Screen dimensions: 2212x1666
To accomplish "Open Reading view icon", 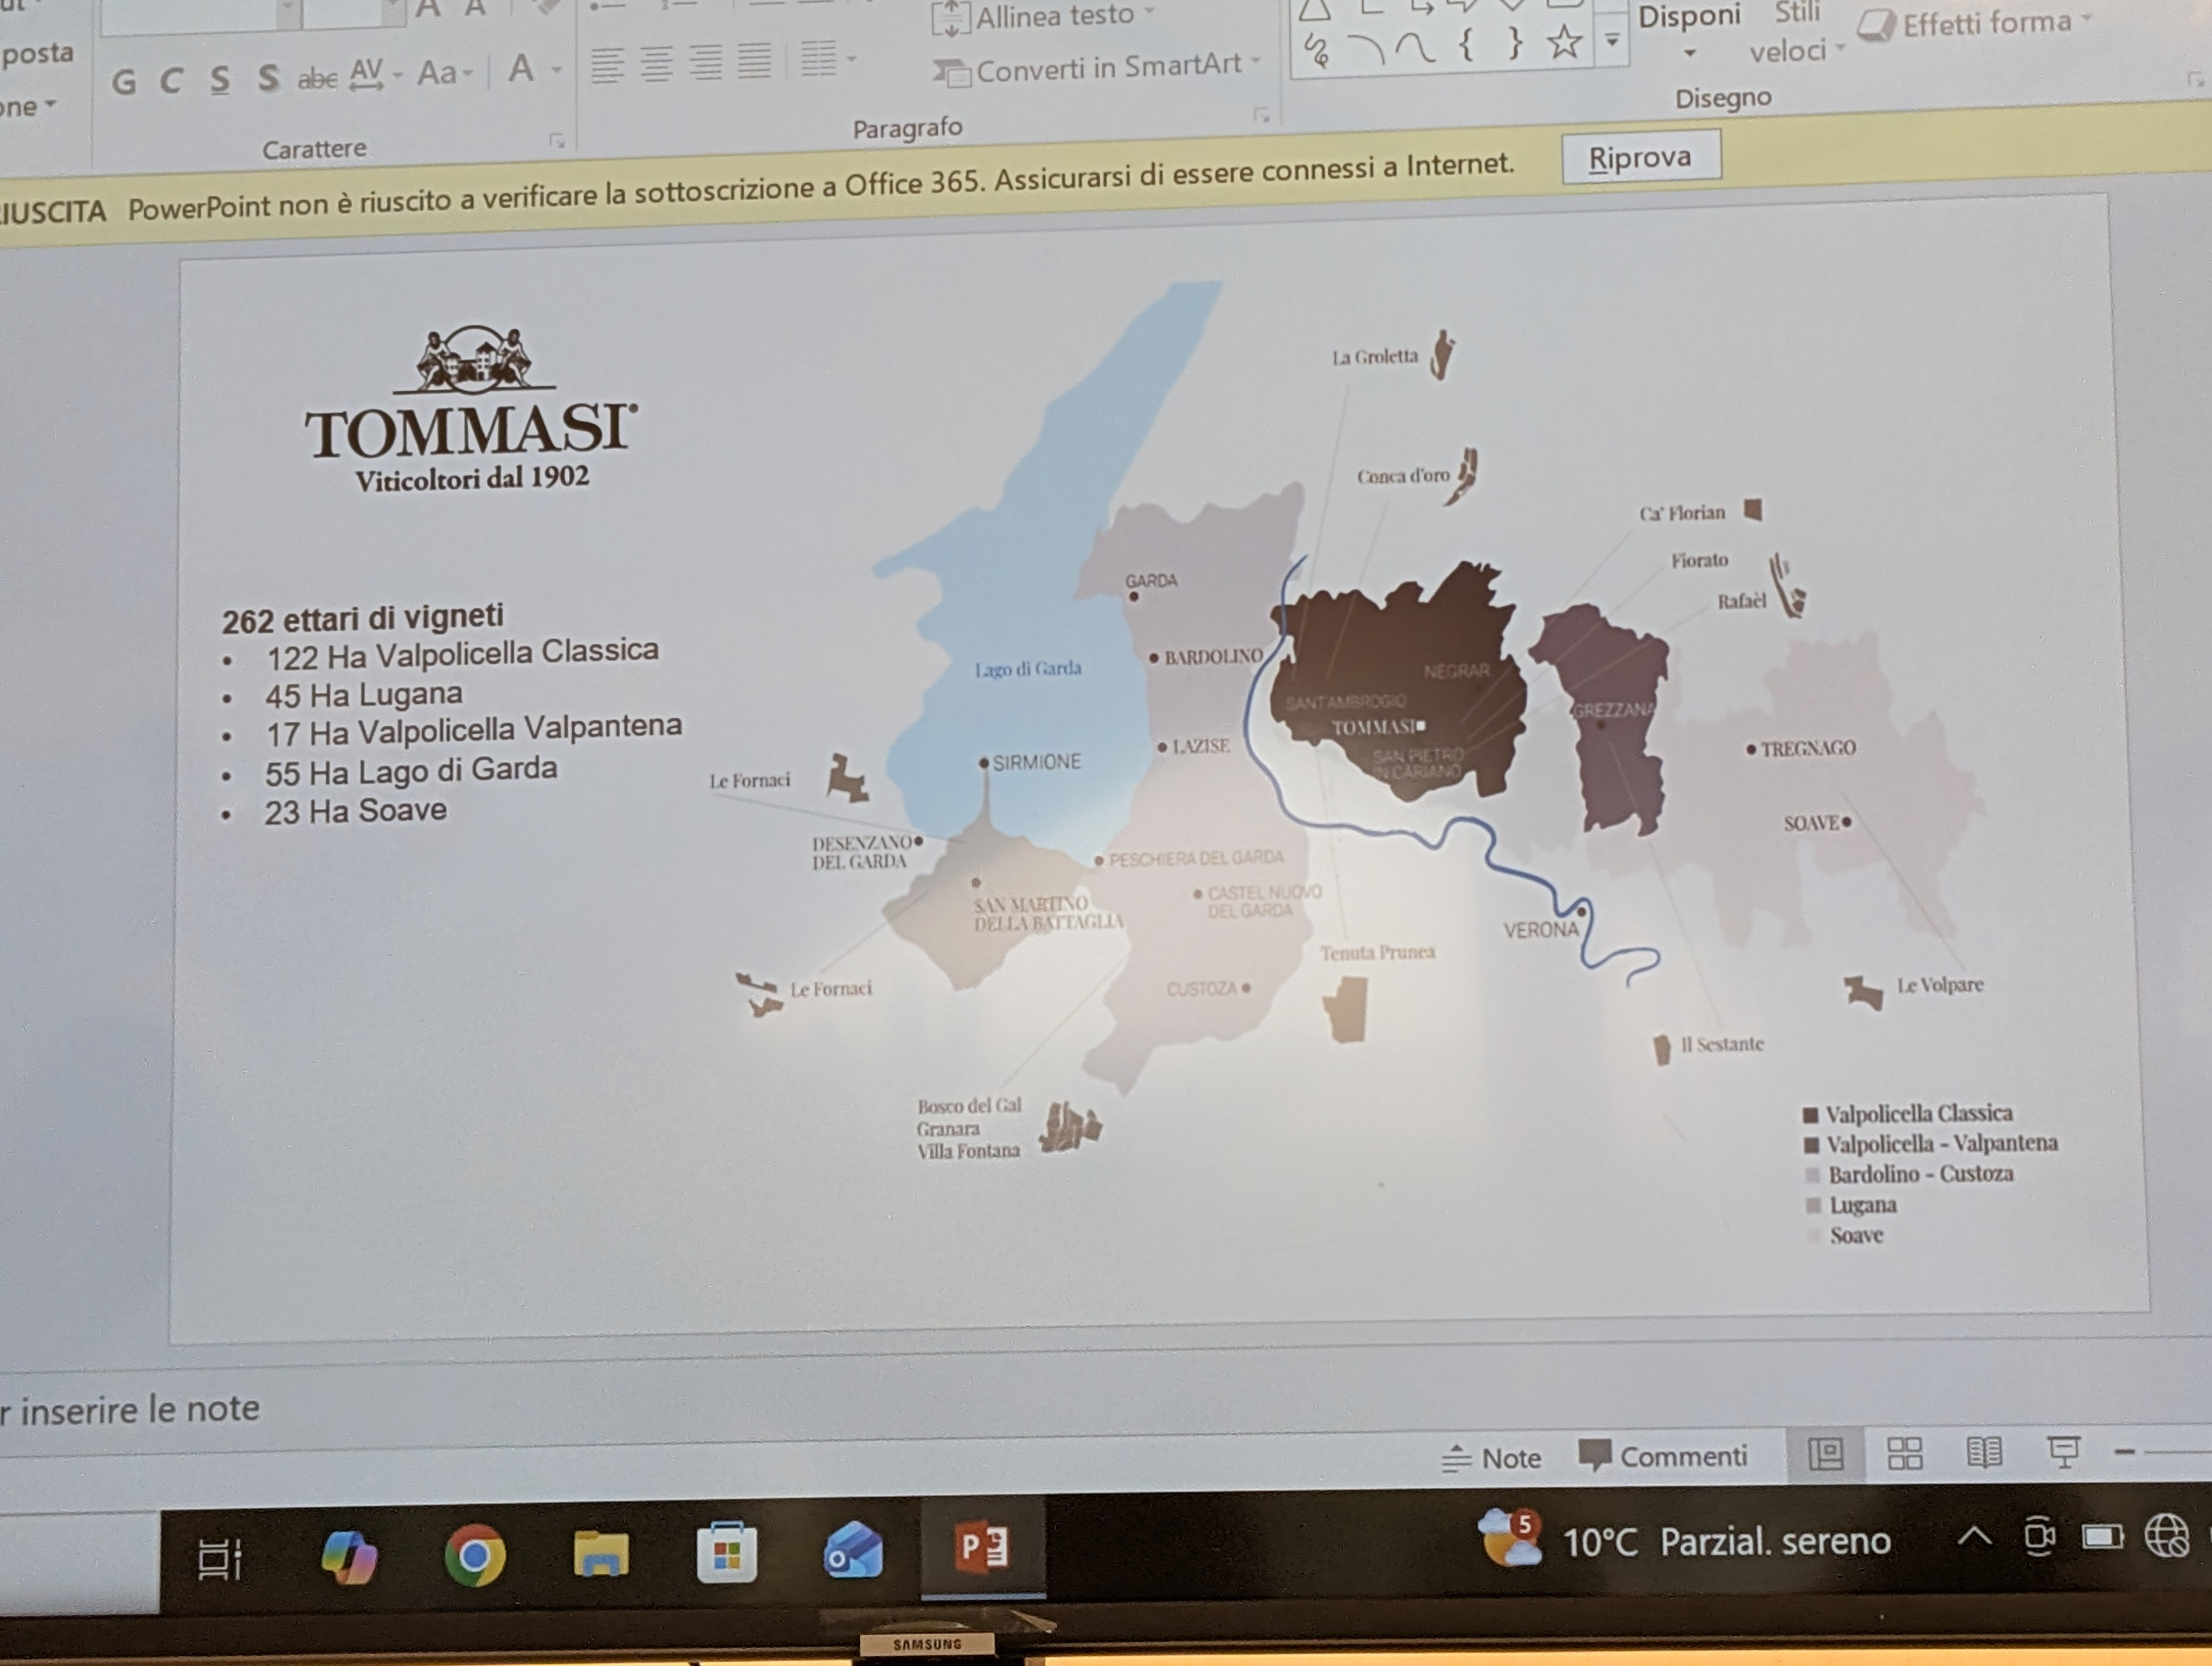I will [x=1984, y=1452].
